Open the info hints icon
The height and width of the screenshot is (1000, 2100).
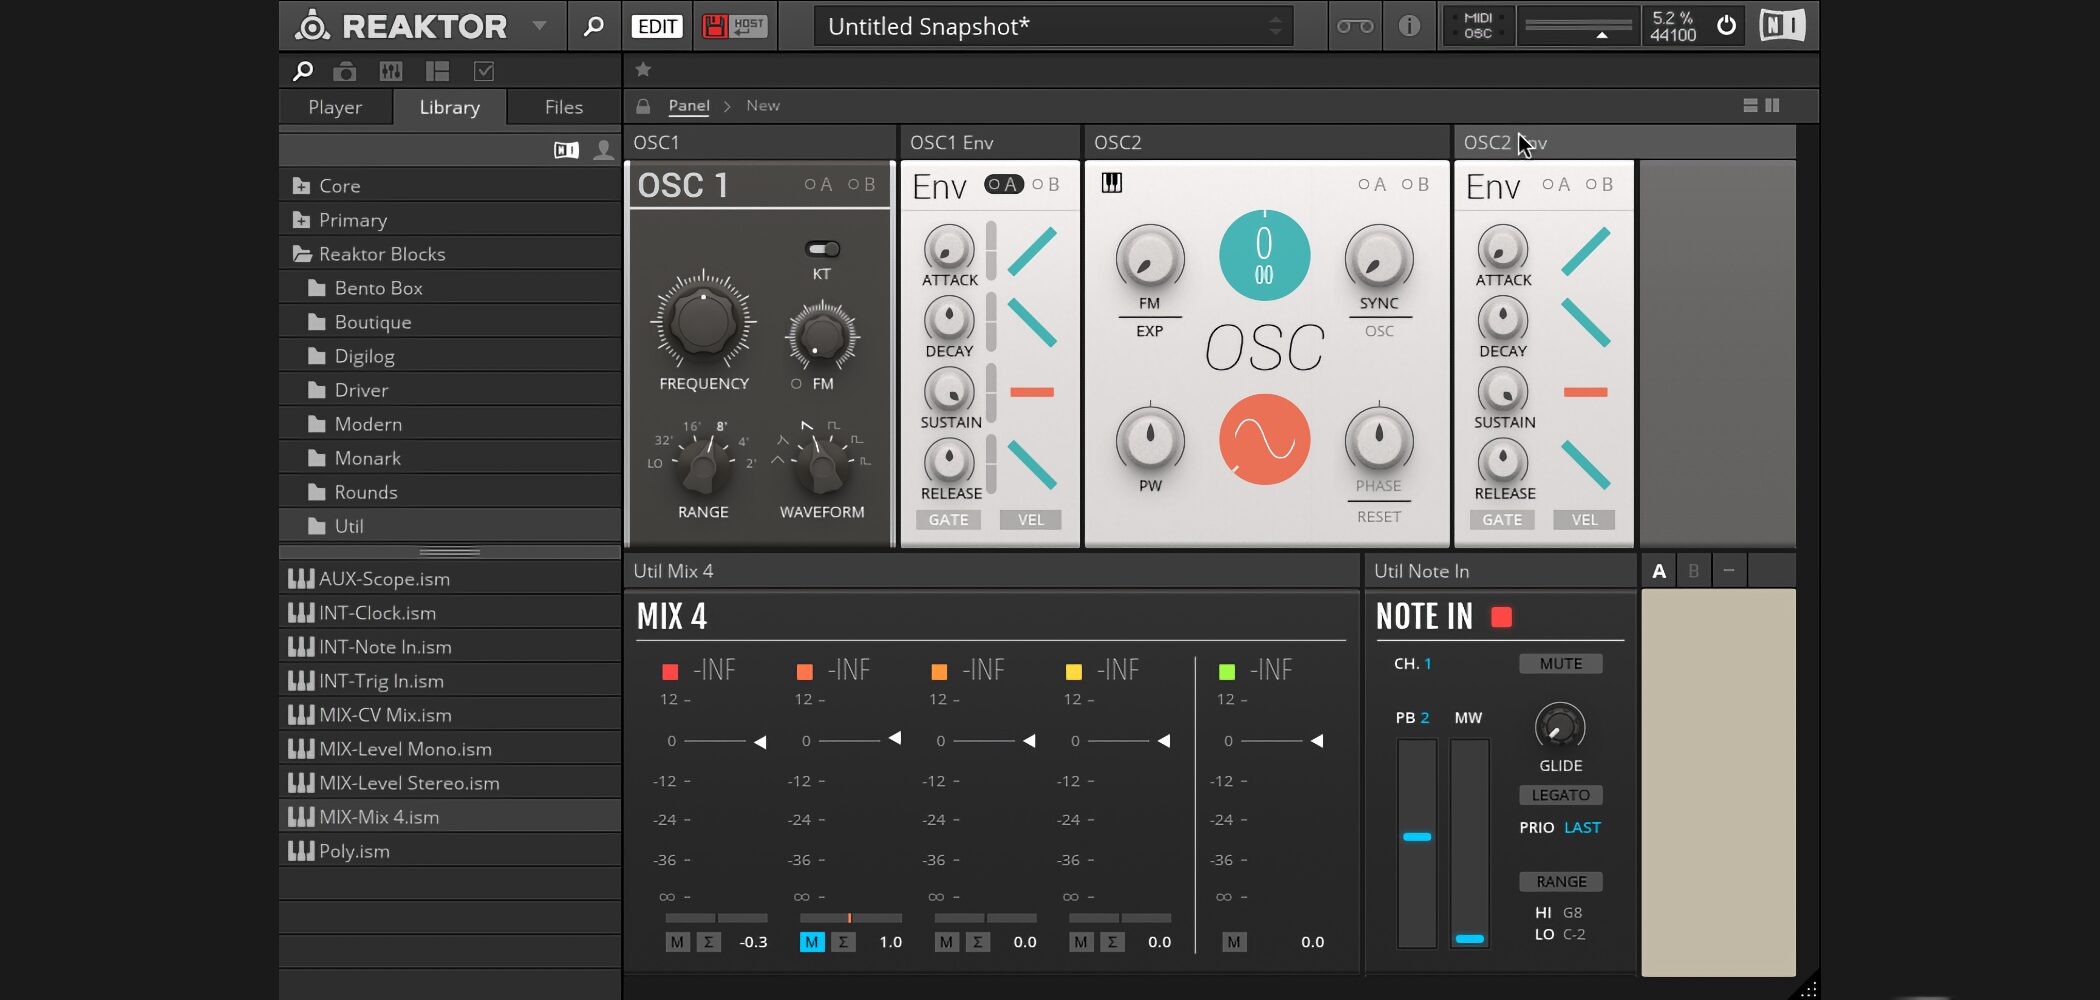pos(1409,26)
